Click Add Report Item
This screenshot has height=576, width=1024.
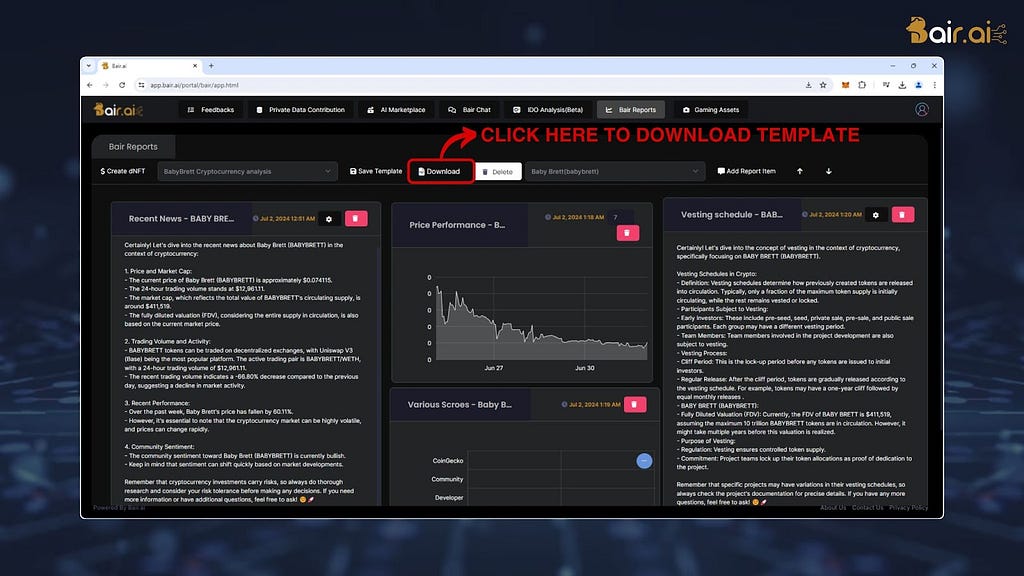(746, 171)
